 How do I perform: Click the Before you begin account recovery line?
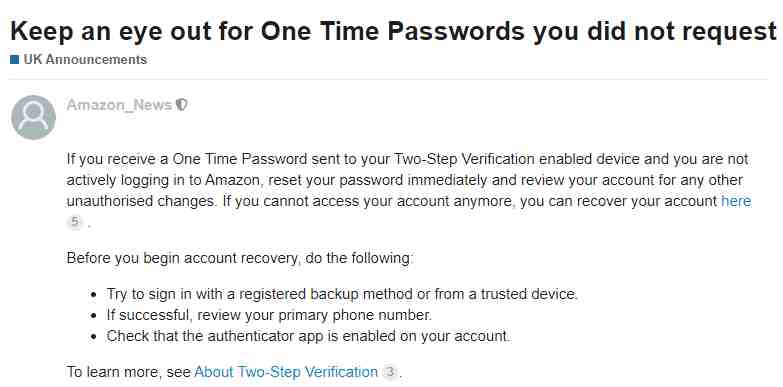pyautogui.click(x=240, y=259)
